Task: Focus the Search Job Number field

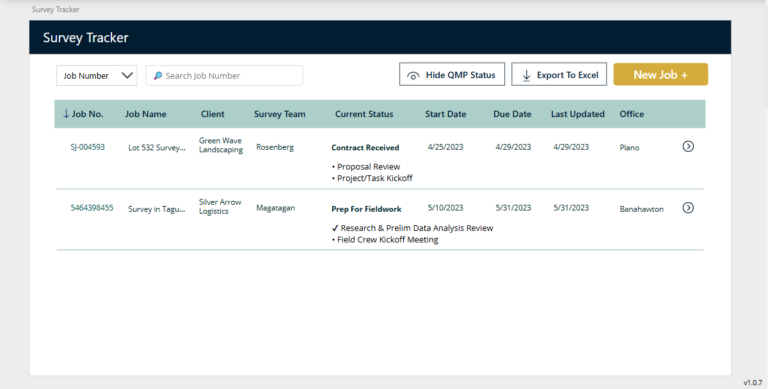Action: [224, 75]
